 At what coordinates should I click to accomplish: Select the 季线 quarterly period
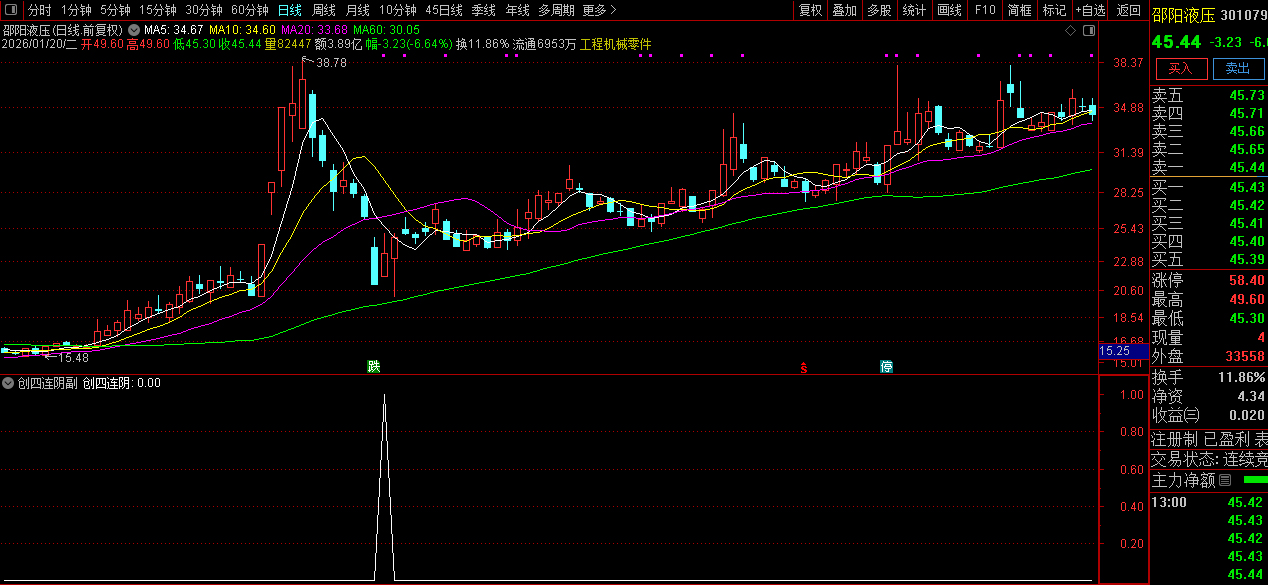click(483, 10)
